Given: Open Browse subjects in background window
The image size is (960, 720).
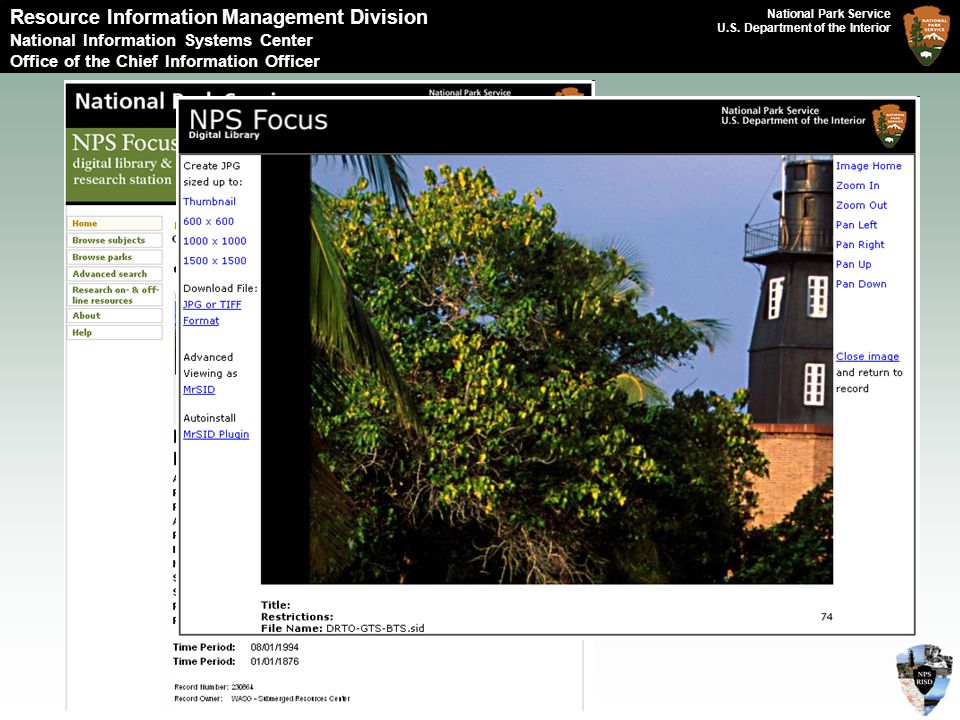Looking at the screenshot, I should (x=114, y=240).
